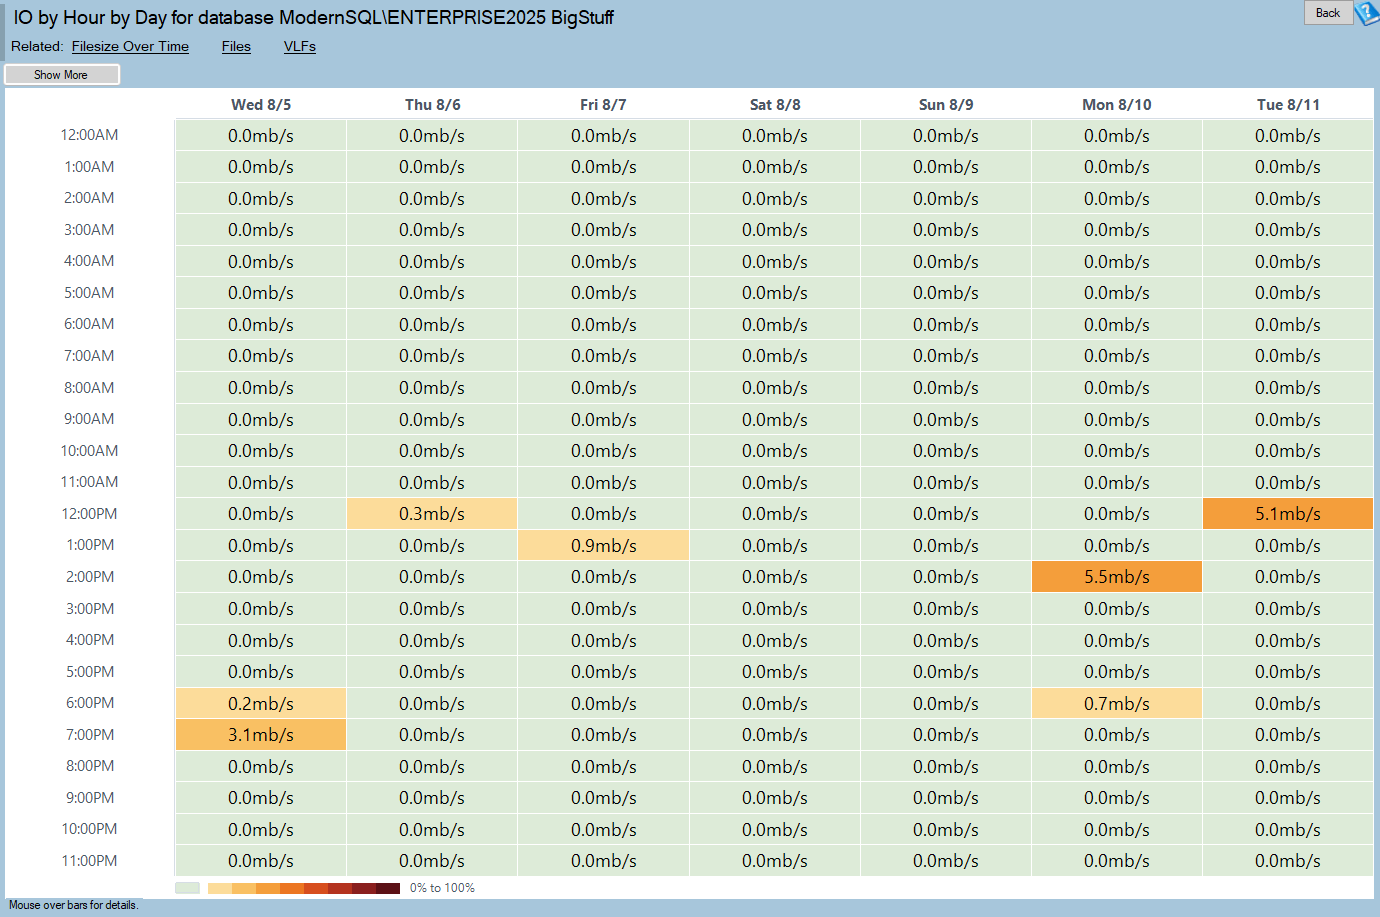
Task: Click the 12:00PM row label
Action: 89,514
